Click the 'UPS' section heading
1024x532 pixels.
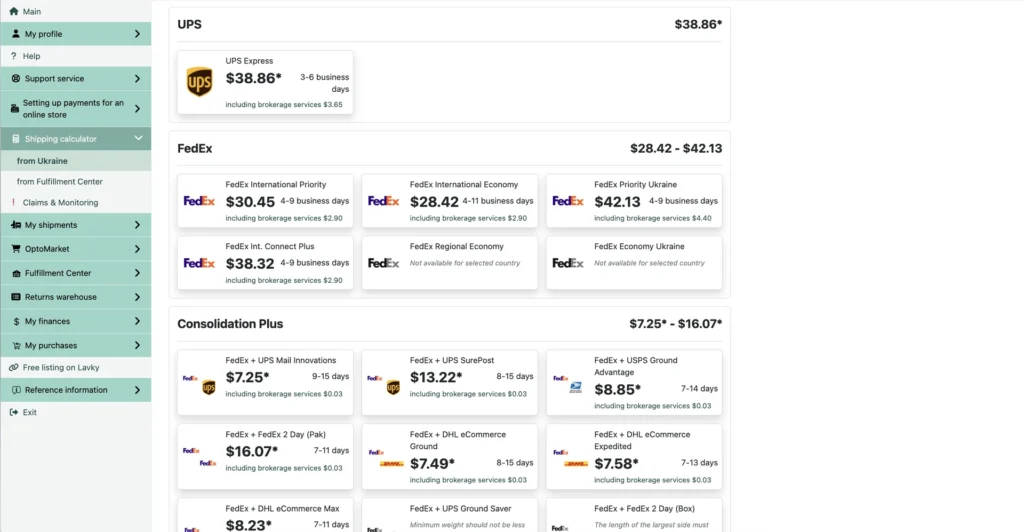189,24
